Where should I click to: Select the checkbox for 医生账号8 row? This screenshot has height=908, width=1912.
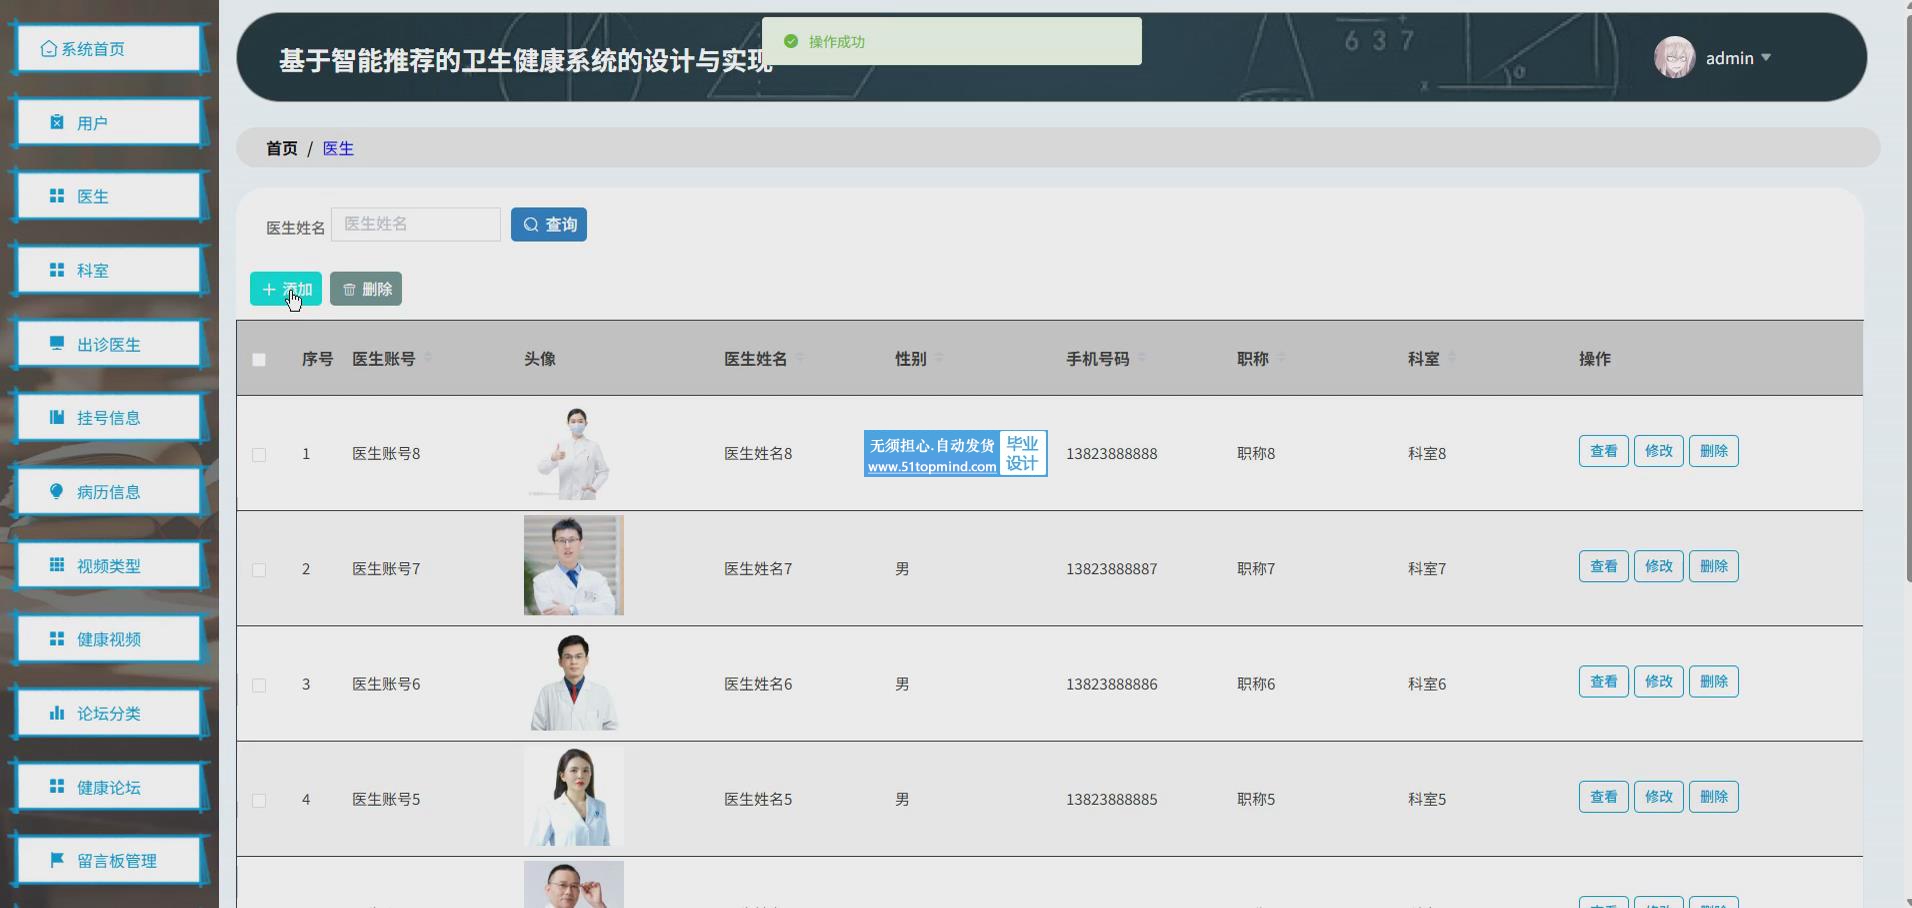(x=259, y=454)
